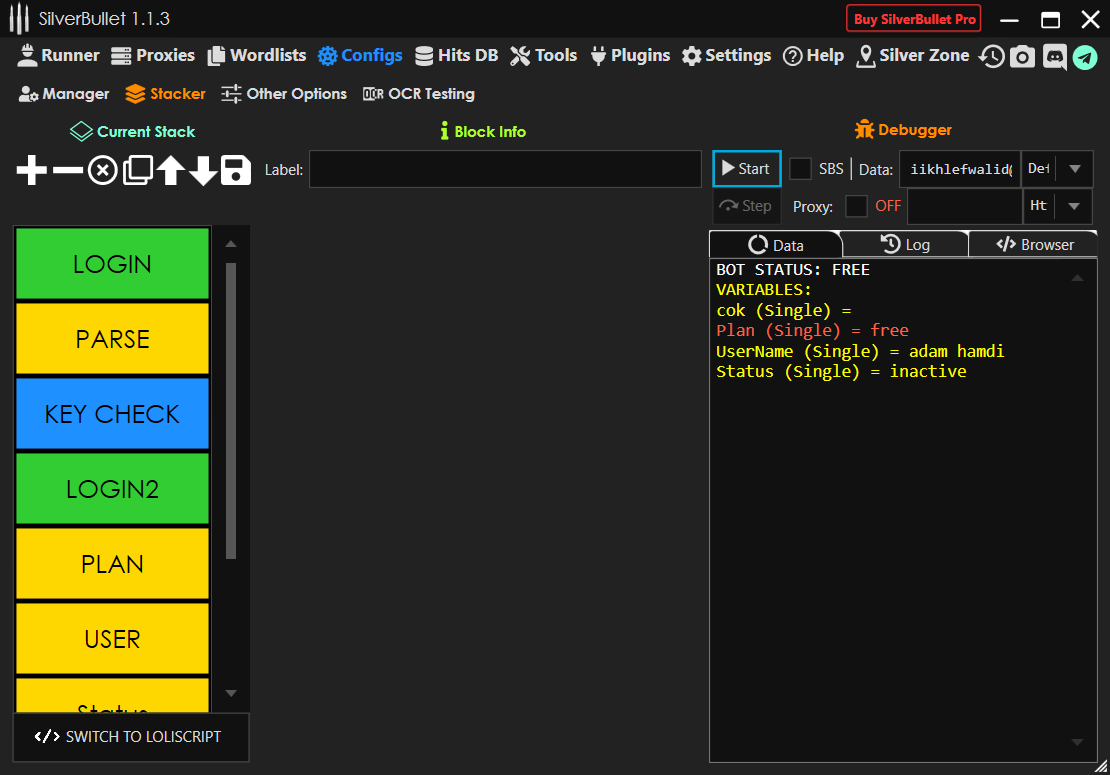Click the circled X disable block icon
The height and width of the screenshot is (775, 1110).
pos(102,170)
